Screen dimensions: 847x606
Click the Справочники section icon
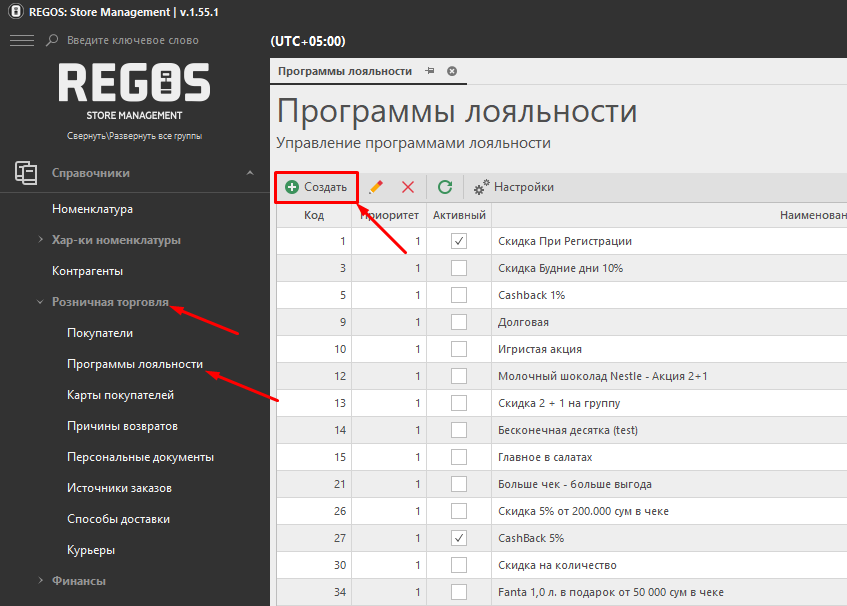point(26,173)
